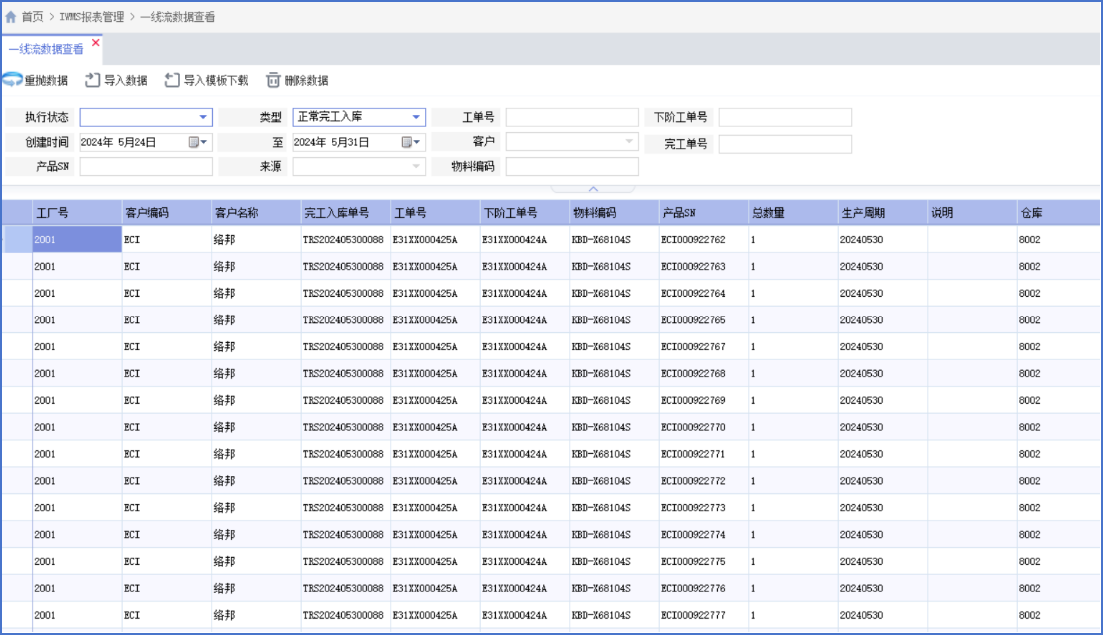Select the row with SN ECI000922765
This screenshot has height=636, width=1103.
[x=693, y=320]
